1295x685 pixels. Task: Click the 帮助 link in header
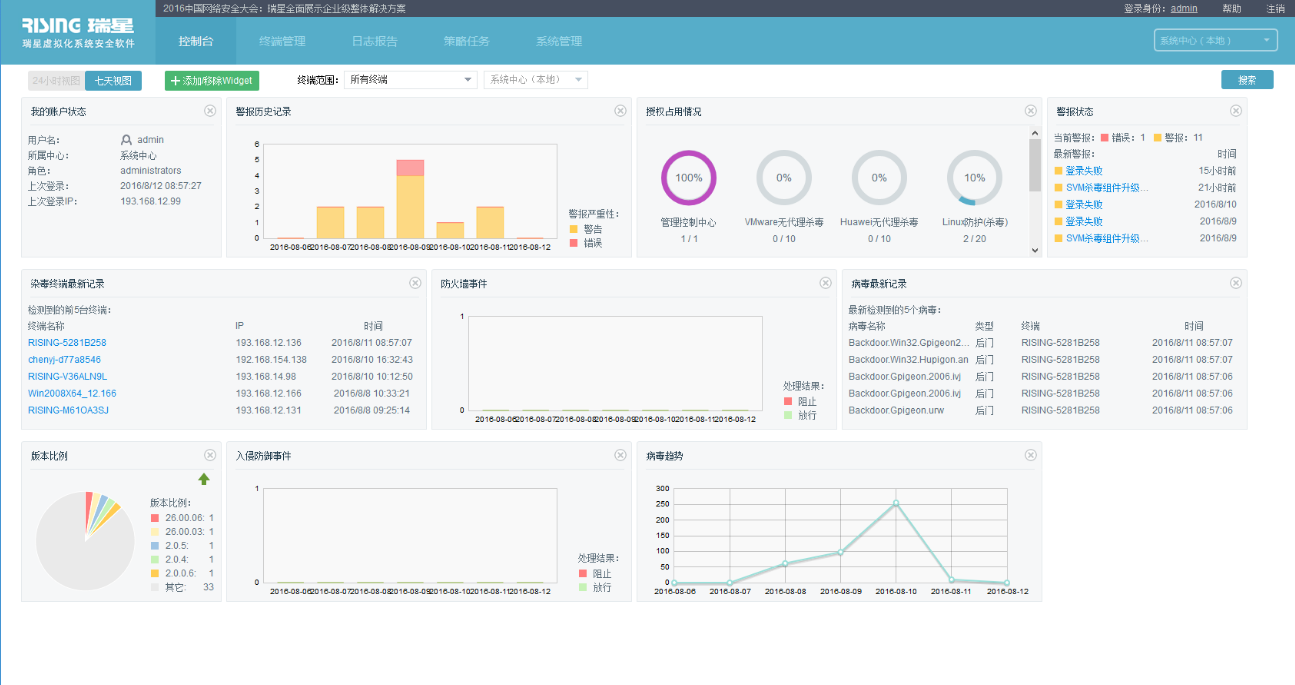click(x=1232, y=8)
